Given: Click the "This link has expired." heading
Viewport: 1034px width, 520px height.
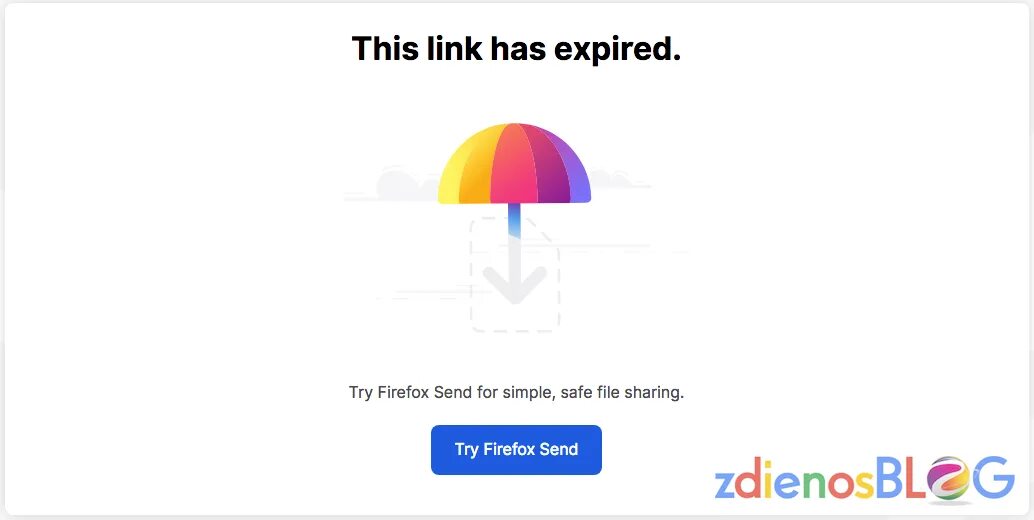Looking at the screenshot, I should (x=516, y=48).
